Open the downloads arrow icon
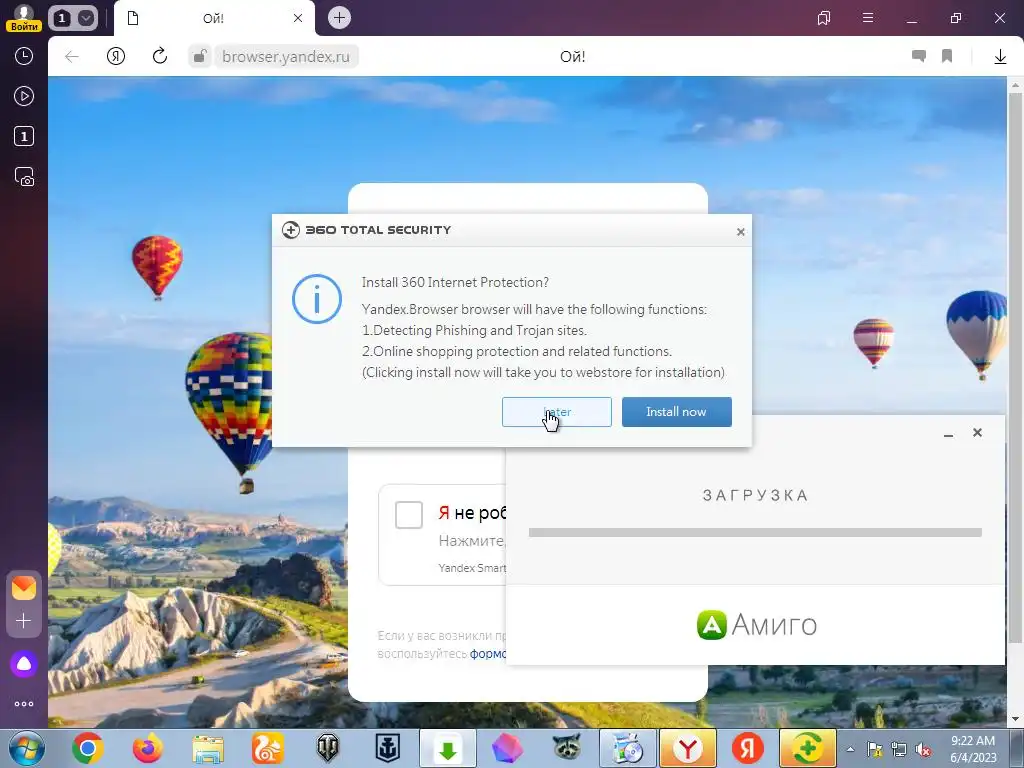Image resolution: width=1024 pixels, height=768 pixels. (1000, 57)
